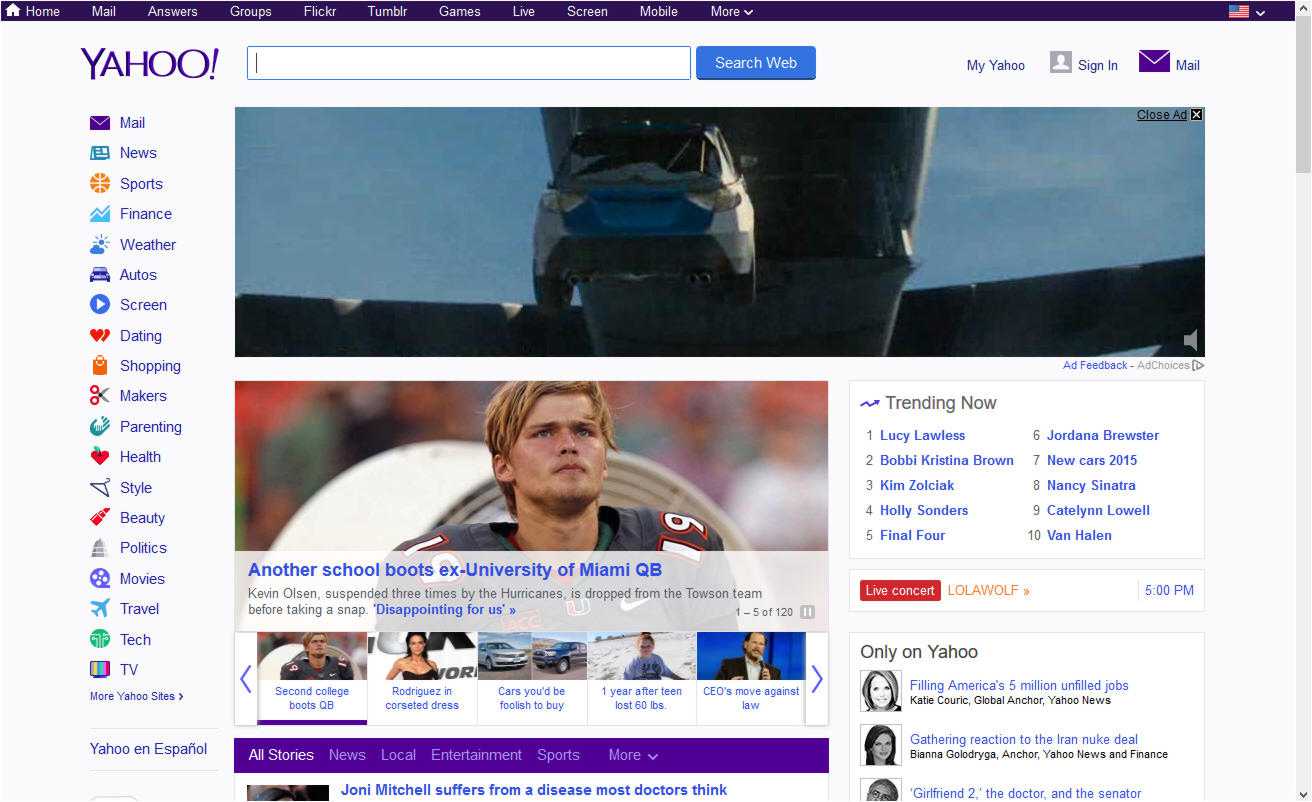
Task: Open Answers in the top navigation bar
Action: 172,12
